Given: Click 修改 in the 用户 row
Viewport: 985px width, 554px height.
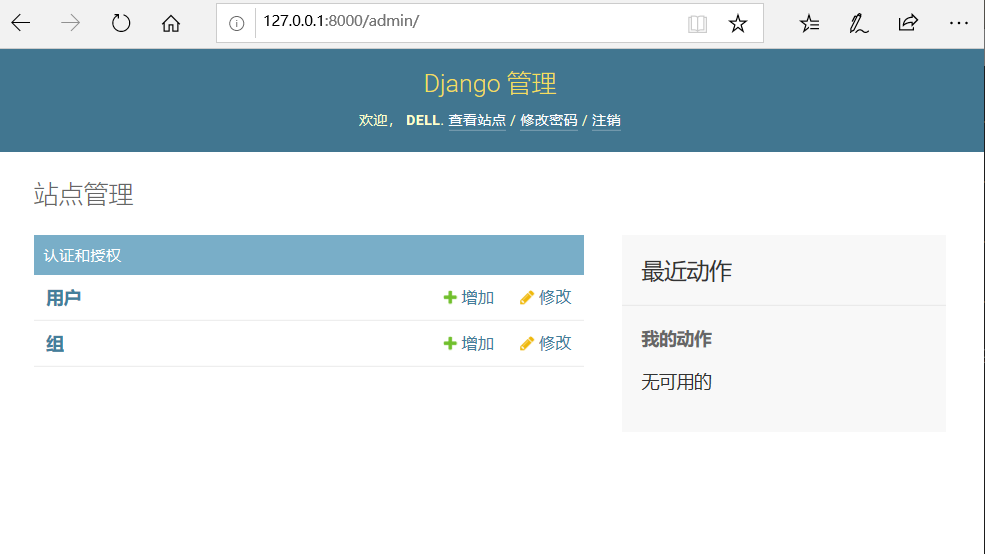Looking at the screenshot, I should 546,298.
